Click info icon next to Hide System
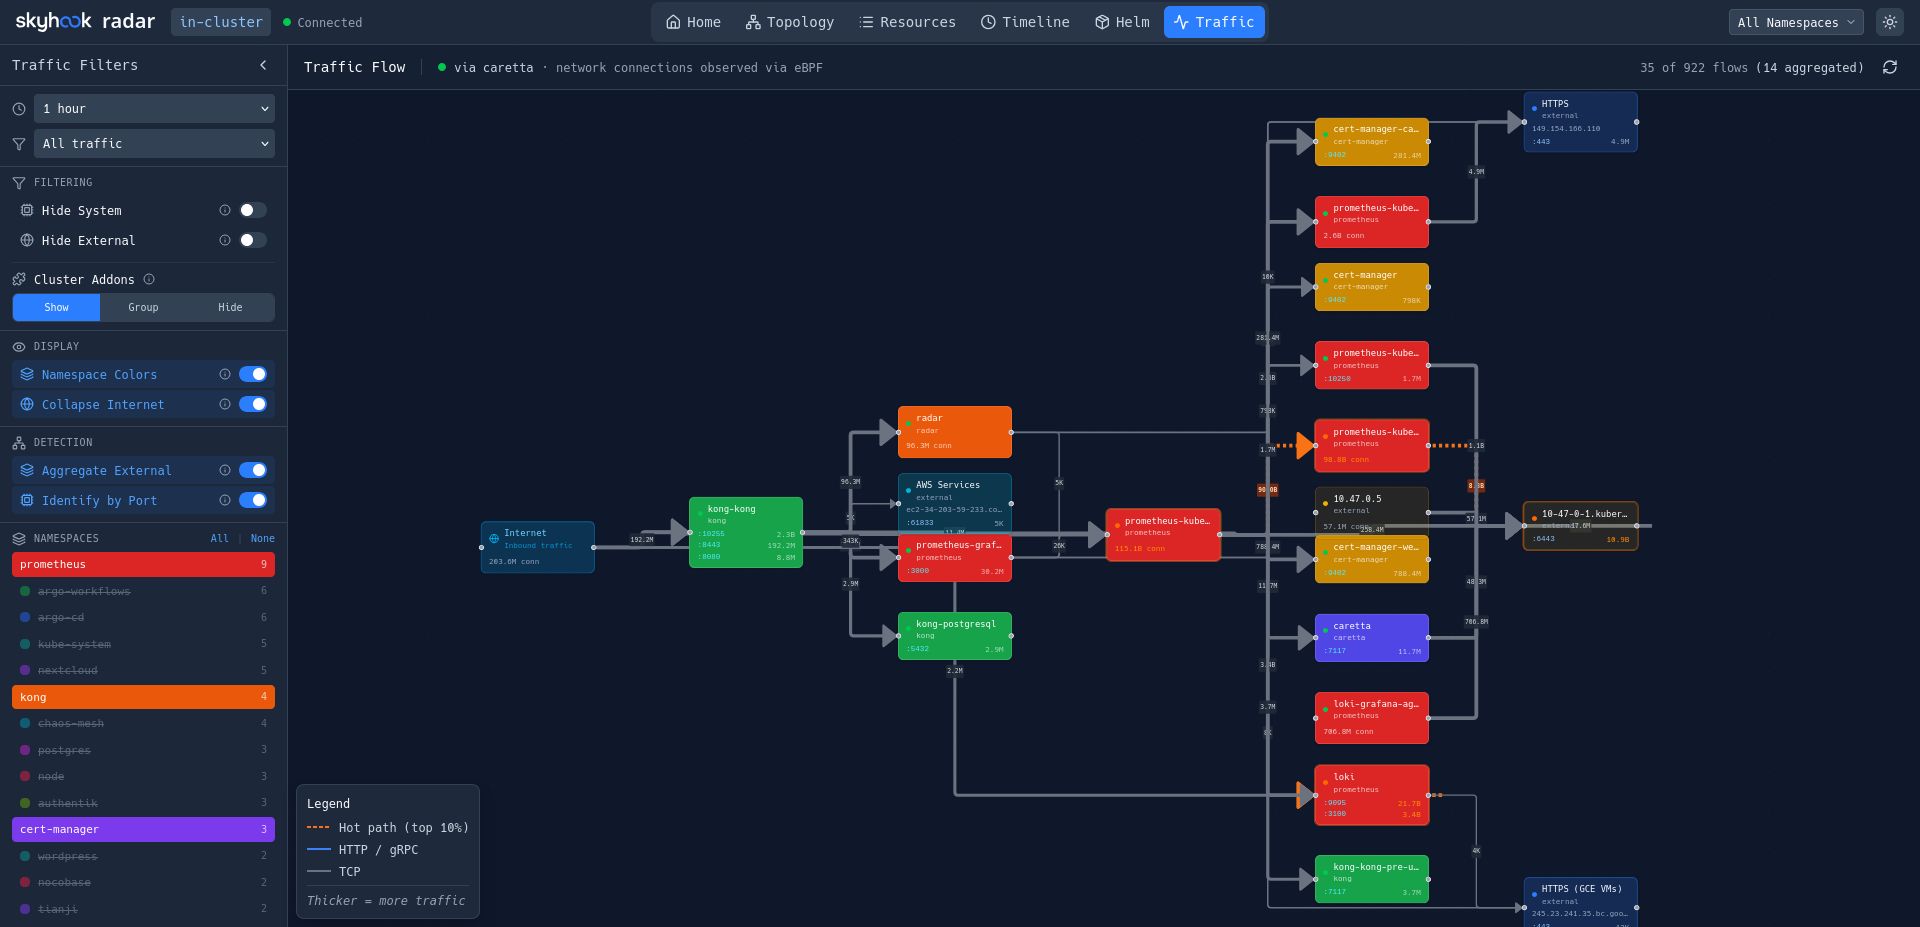1920x927 pixels. pyautogui.click(x=225, y=210)
